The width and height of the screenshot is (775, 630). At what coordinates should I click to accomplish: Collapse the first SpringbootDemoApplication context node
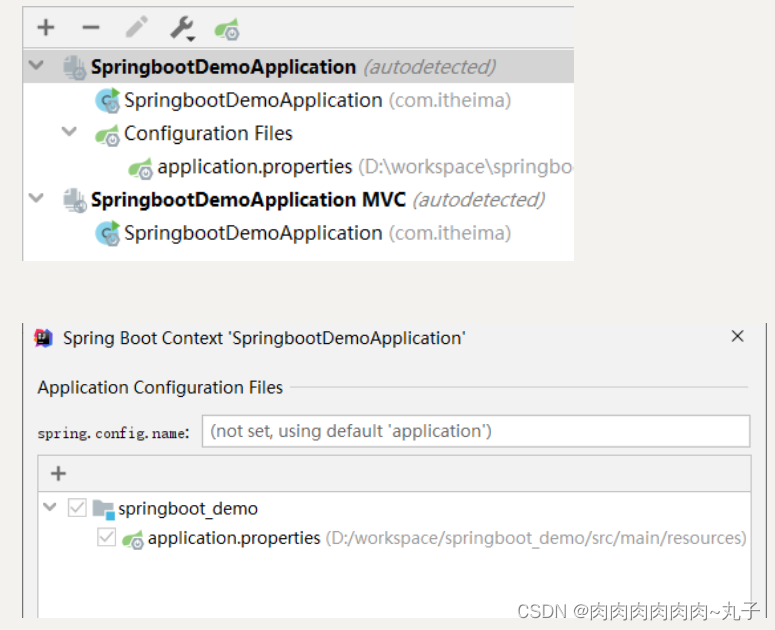click(38, 67)
